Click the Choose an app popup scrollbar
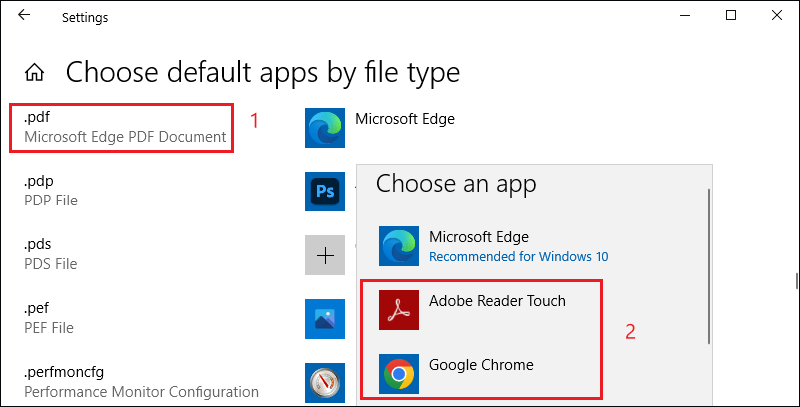800x407 pixels. click(x=709, y=266)
